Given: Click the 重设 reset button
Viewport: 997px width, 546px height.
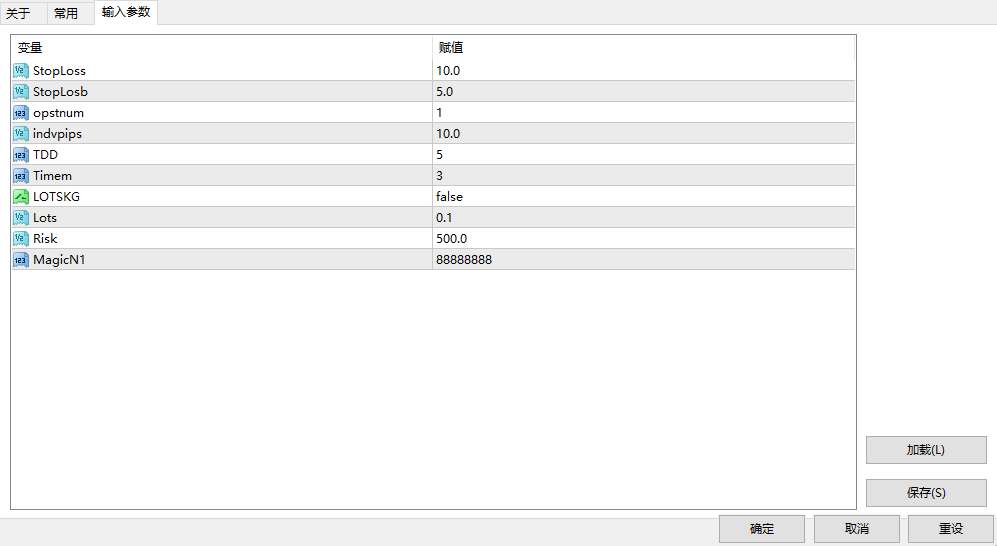Looking at the screenshot, I should pos(950,529).
